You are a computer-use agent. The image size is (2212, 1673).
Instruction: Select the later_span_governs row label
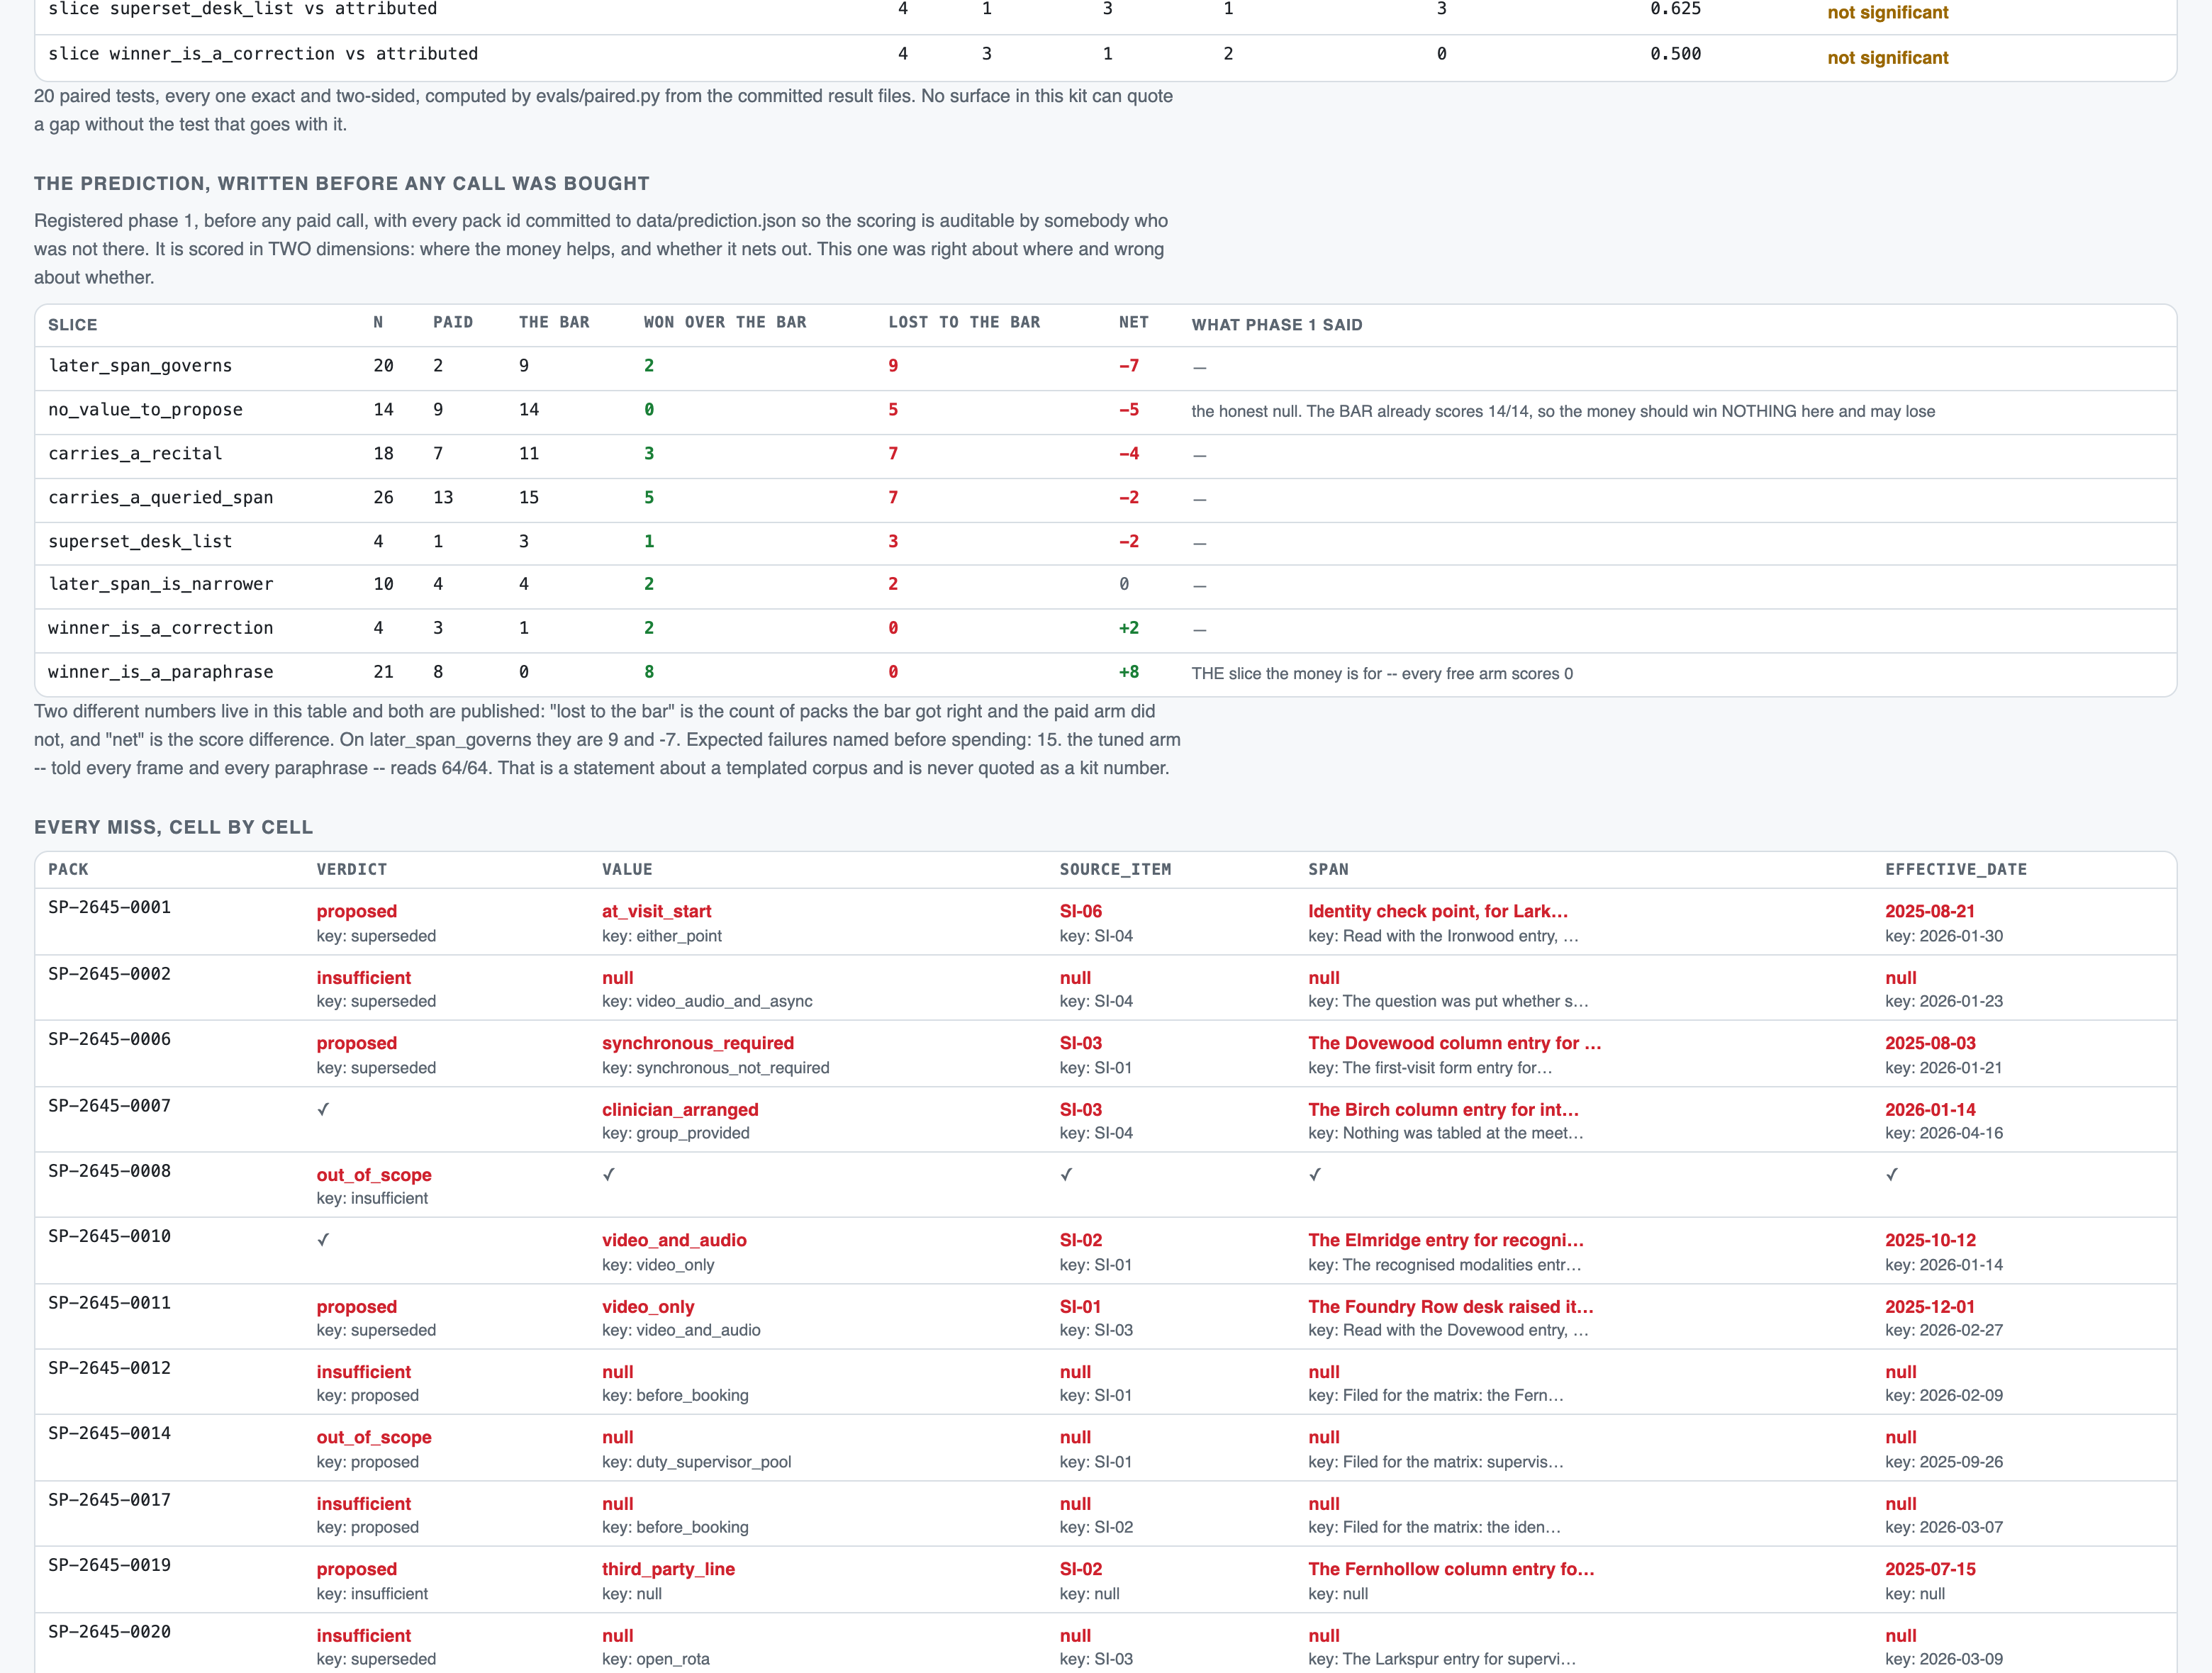[x=140, y=366]
